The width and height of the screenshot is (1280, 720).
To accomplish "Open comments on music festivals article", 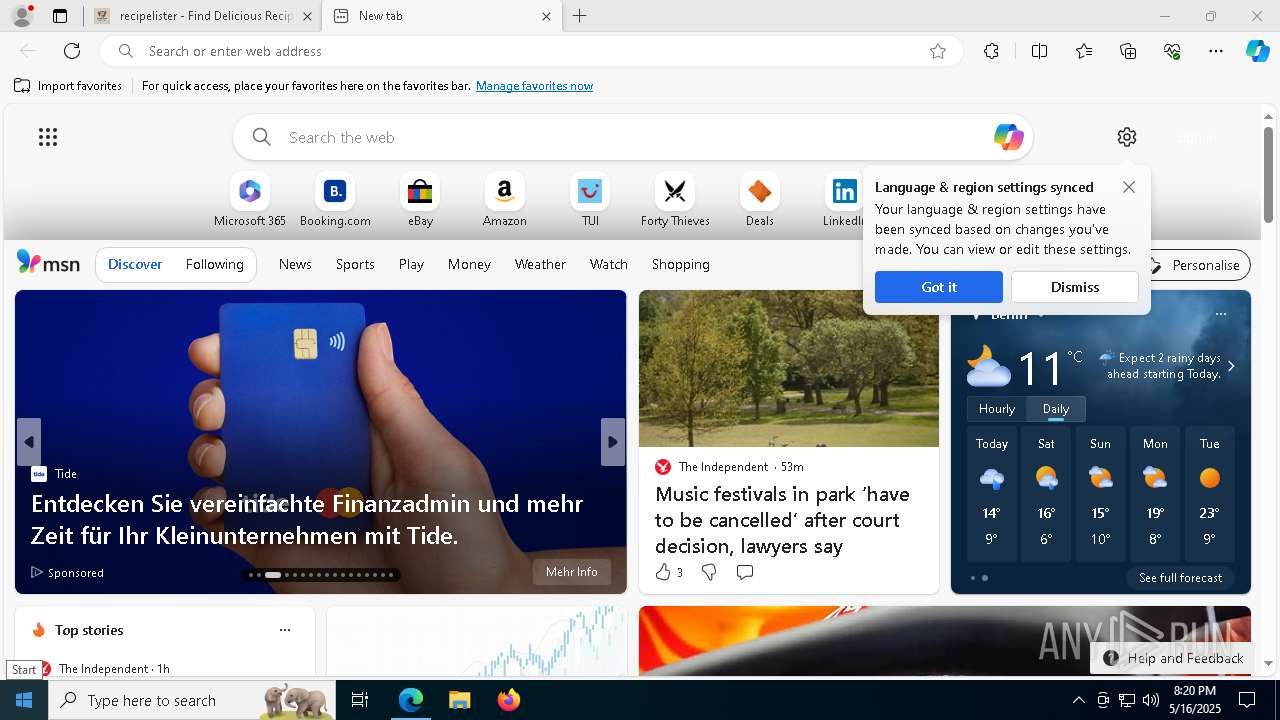I will coord(745,572).
